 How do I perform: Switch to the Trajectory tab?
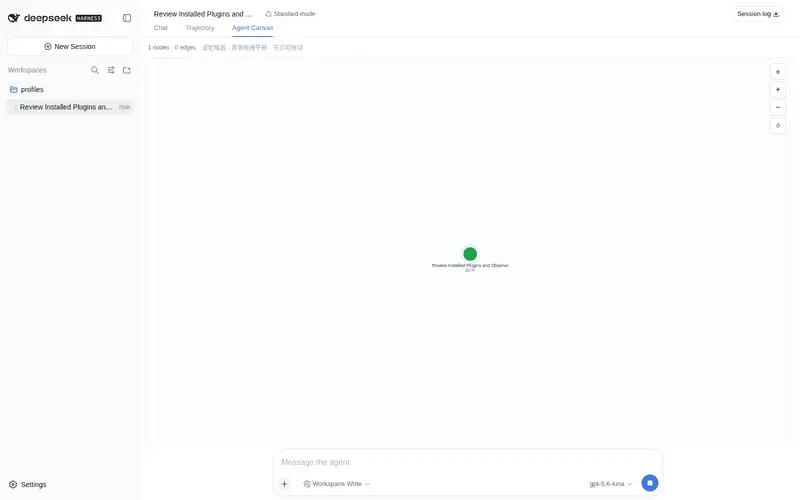200,28
